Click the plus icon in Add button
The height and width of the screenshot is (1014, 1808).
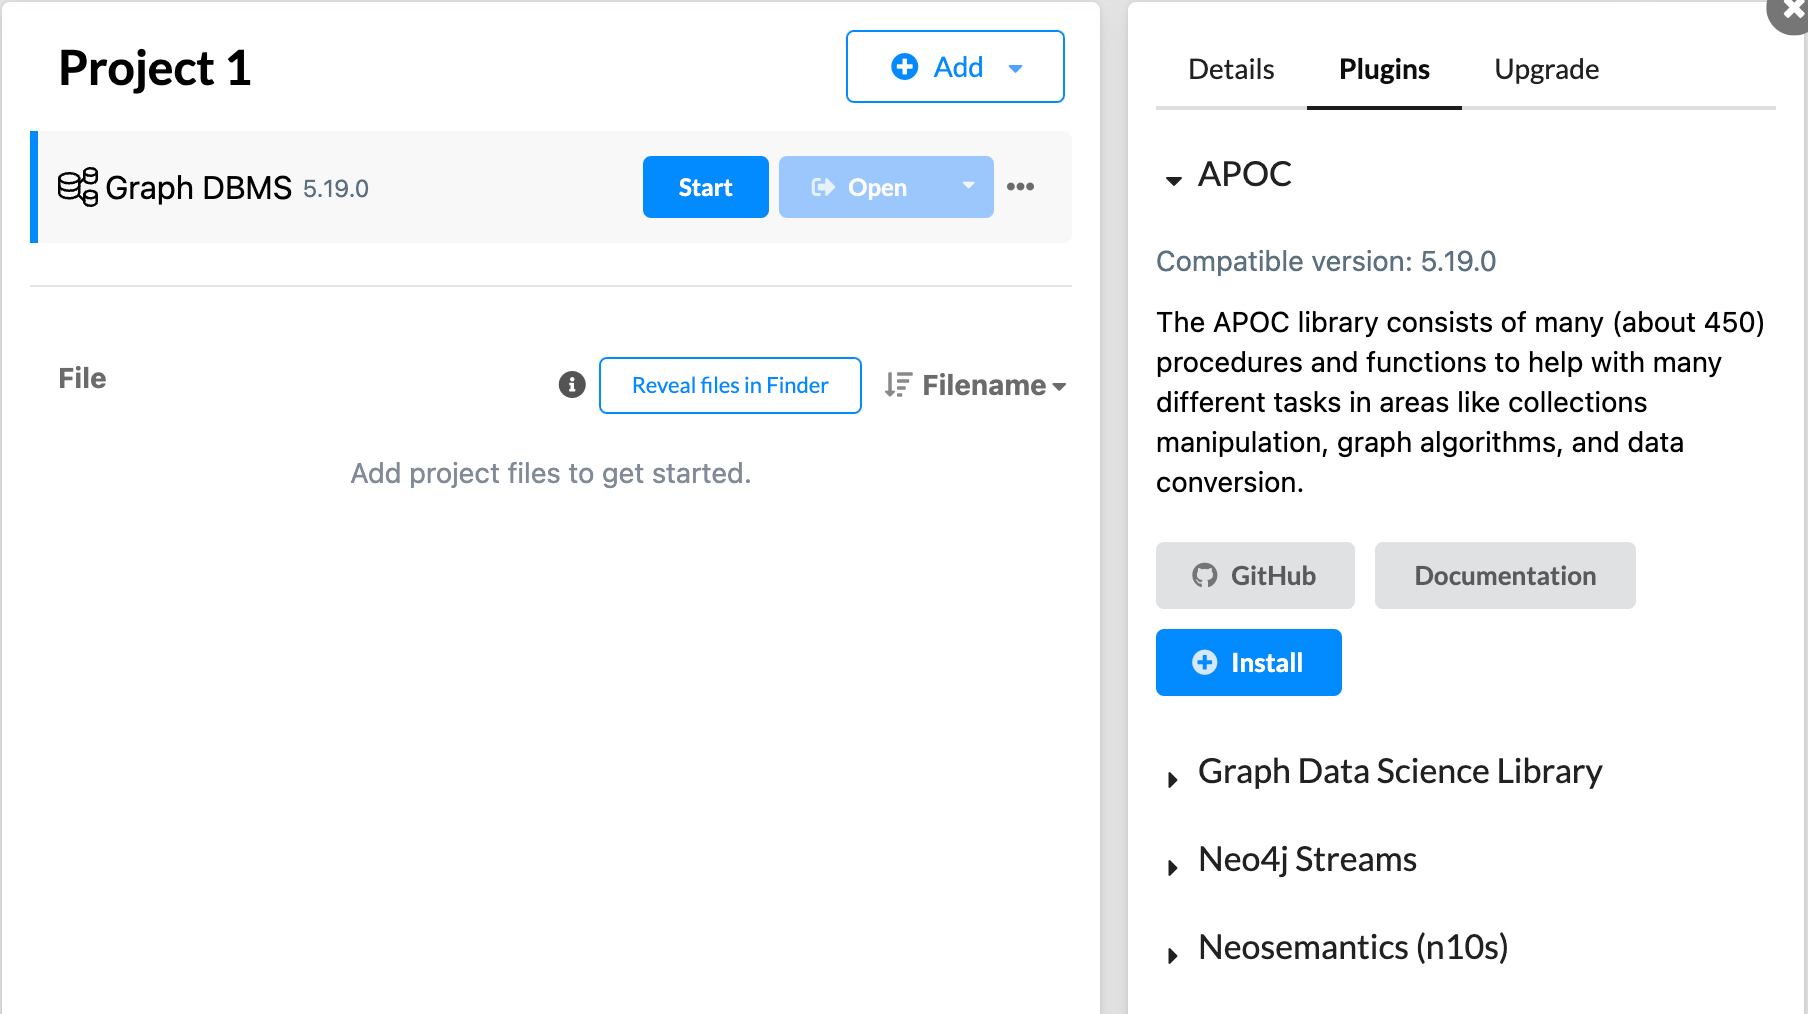pos(904,67)
